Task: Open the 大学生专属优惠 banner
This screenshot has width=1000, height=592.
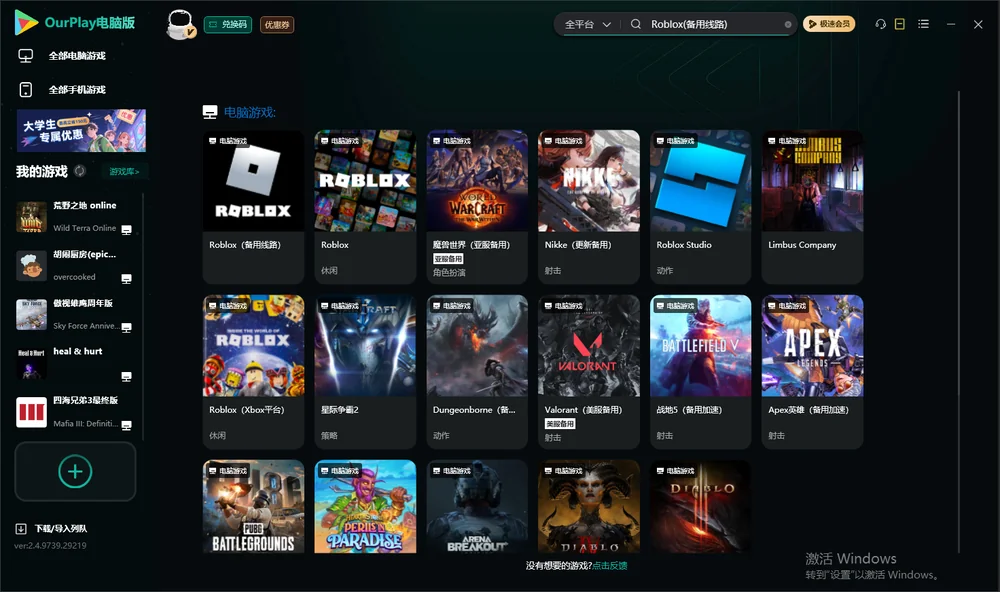Action: pos(82,131)
